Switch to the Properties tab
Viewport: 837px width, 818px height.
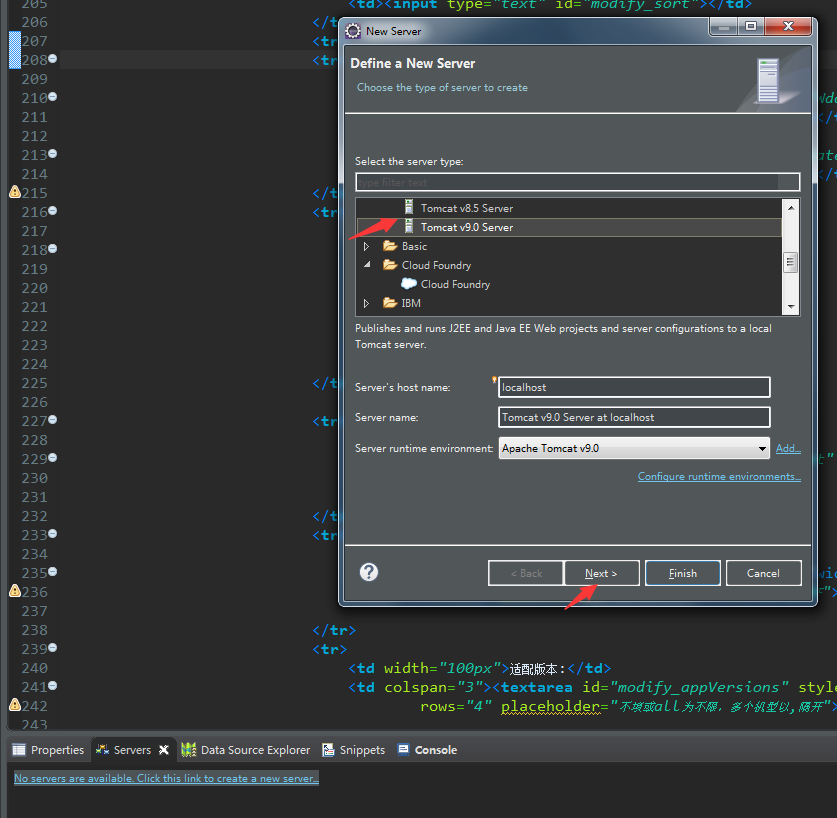click(49, 750)
